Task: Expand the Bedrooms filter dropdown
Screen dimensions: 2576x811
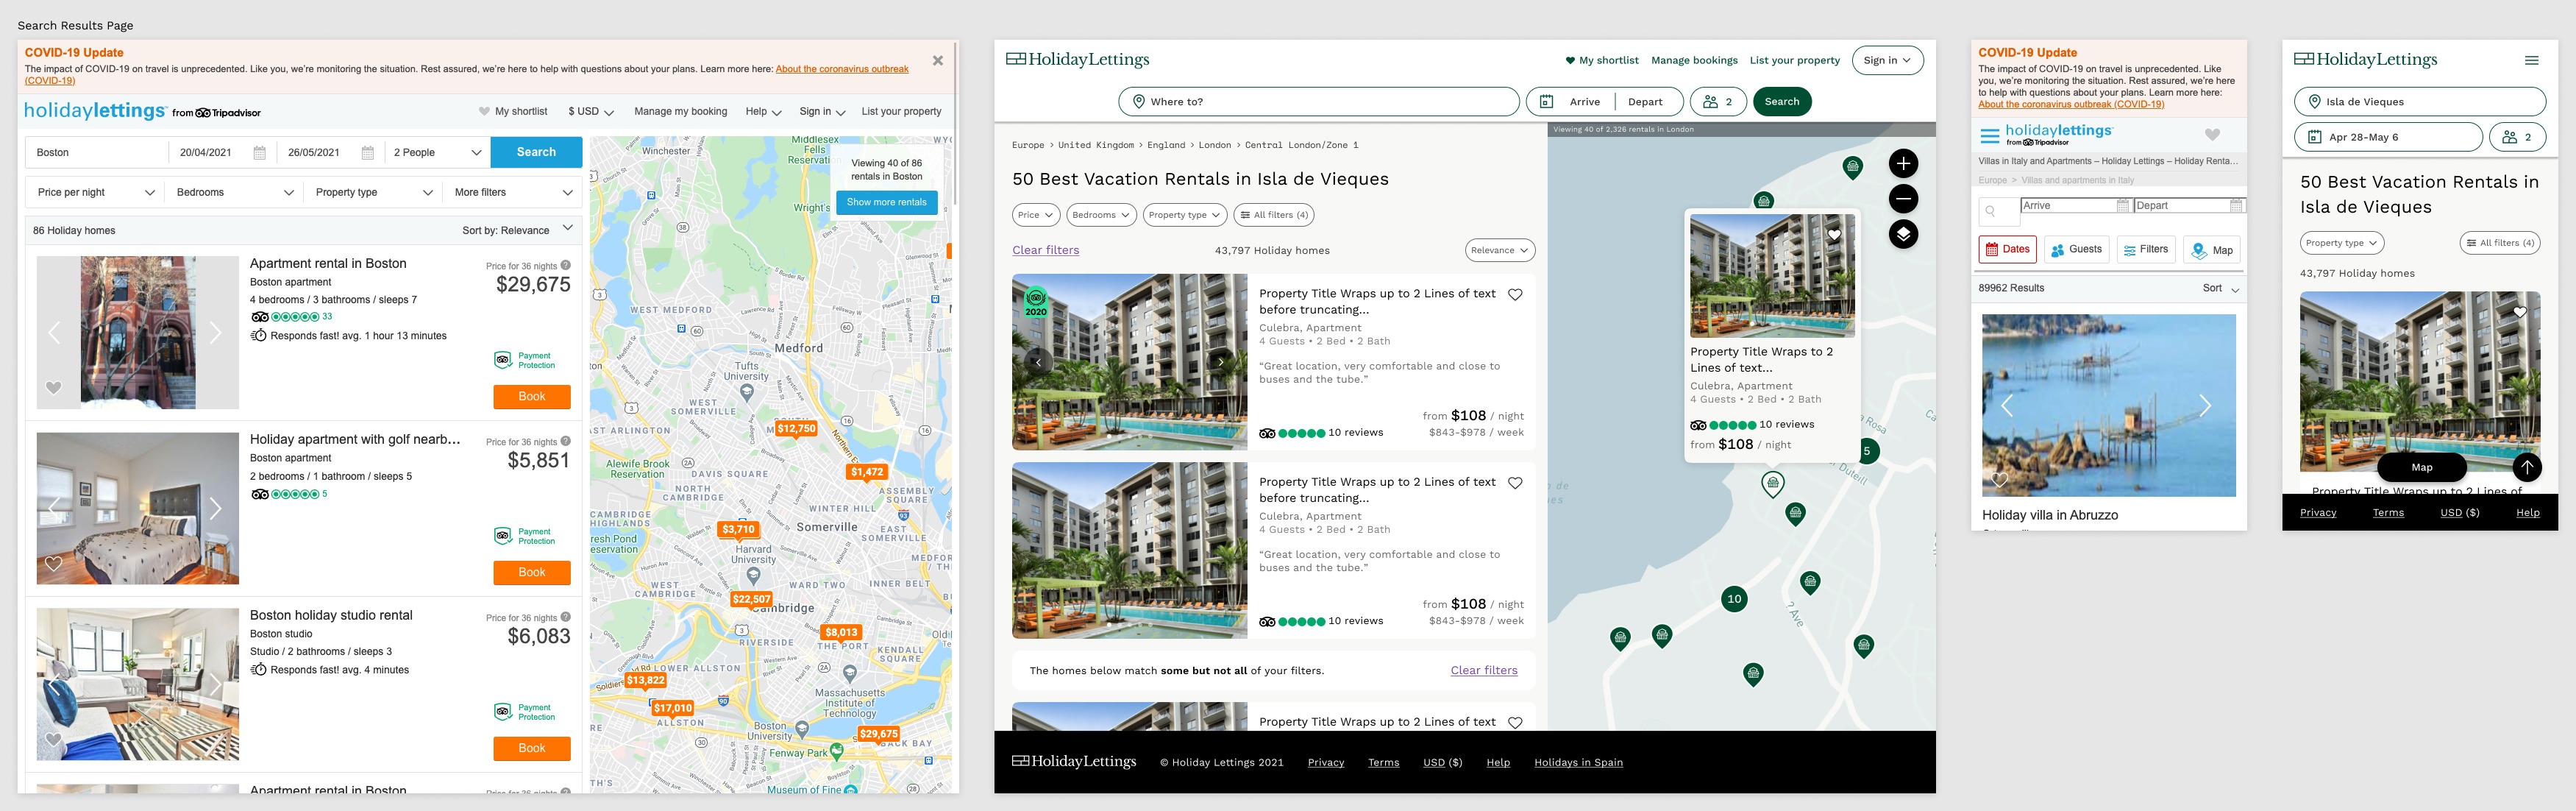Action: pyautogui.click(x=233, y=191)
